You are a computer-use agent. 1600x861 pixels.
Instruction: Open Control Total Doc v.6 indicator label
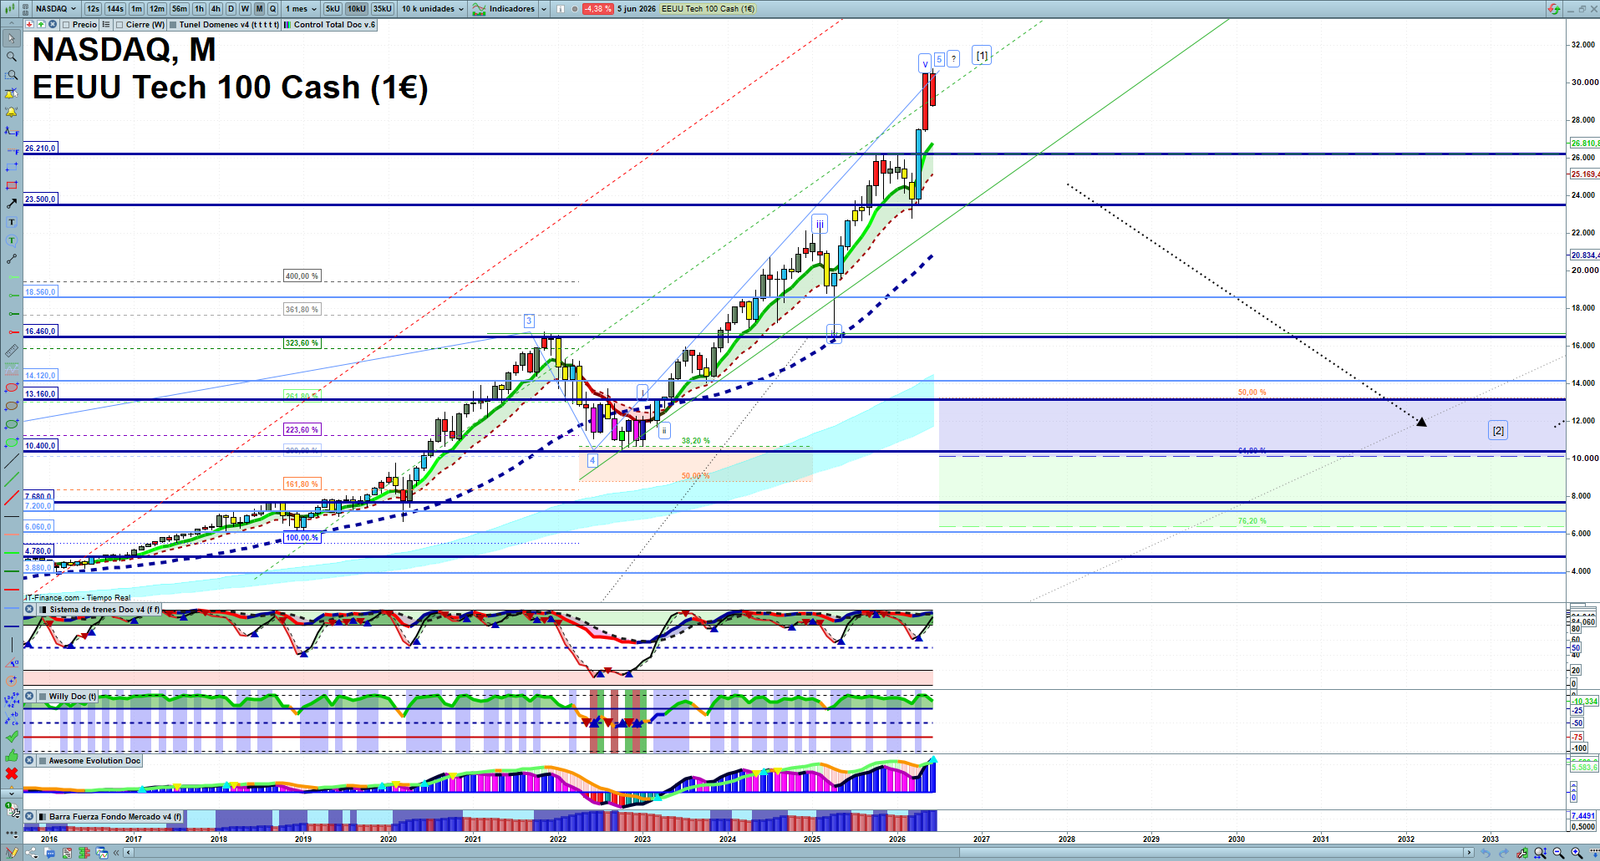pyautogui.click(x=335, y=24)
